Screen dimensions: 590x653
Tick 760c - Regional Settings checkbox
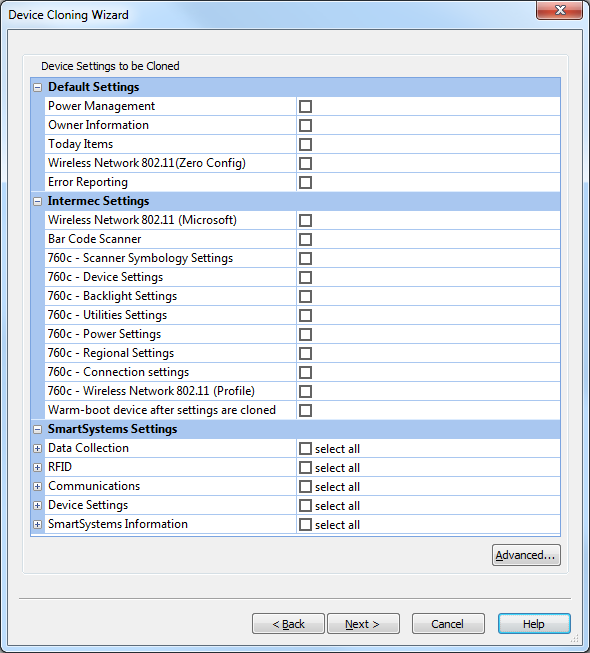tap(305, 354)
